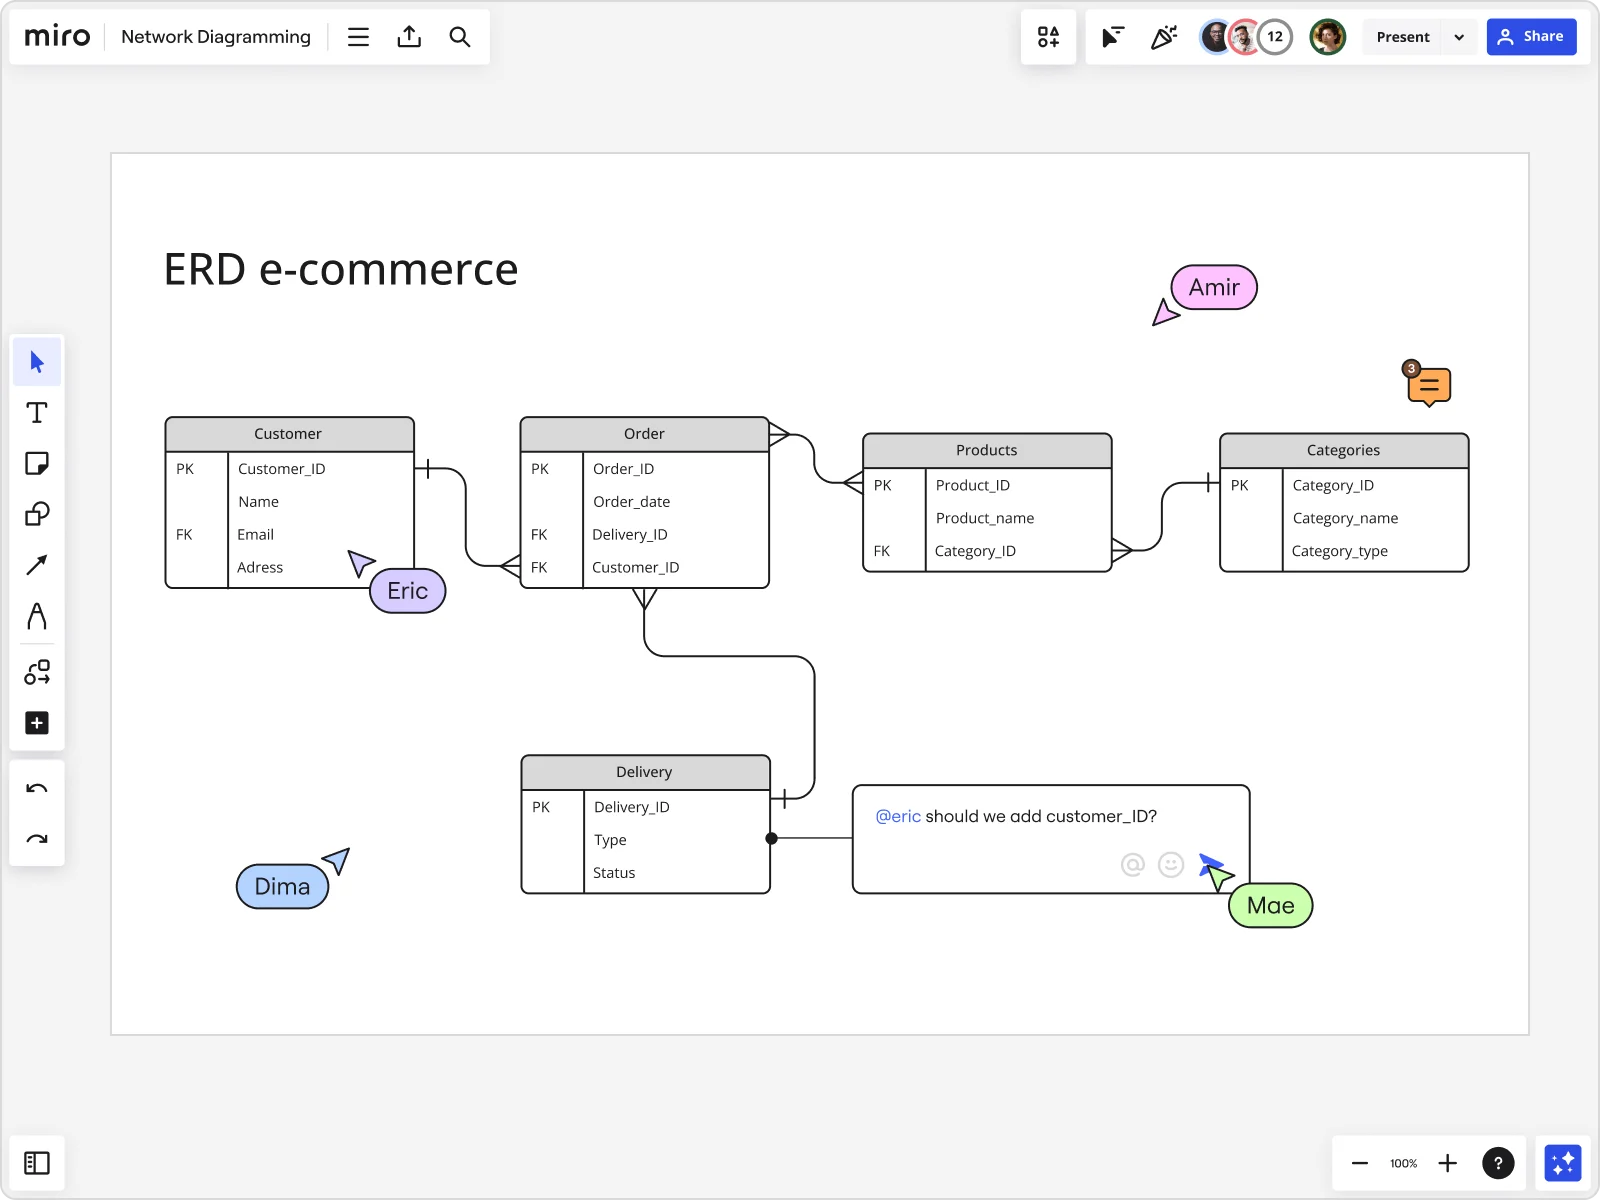Enable cursor following mode
The image size is (1600, 1200).
[1113, 36]
